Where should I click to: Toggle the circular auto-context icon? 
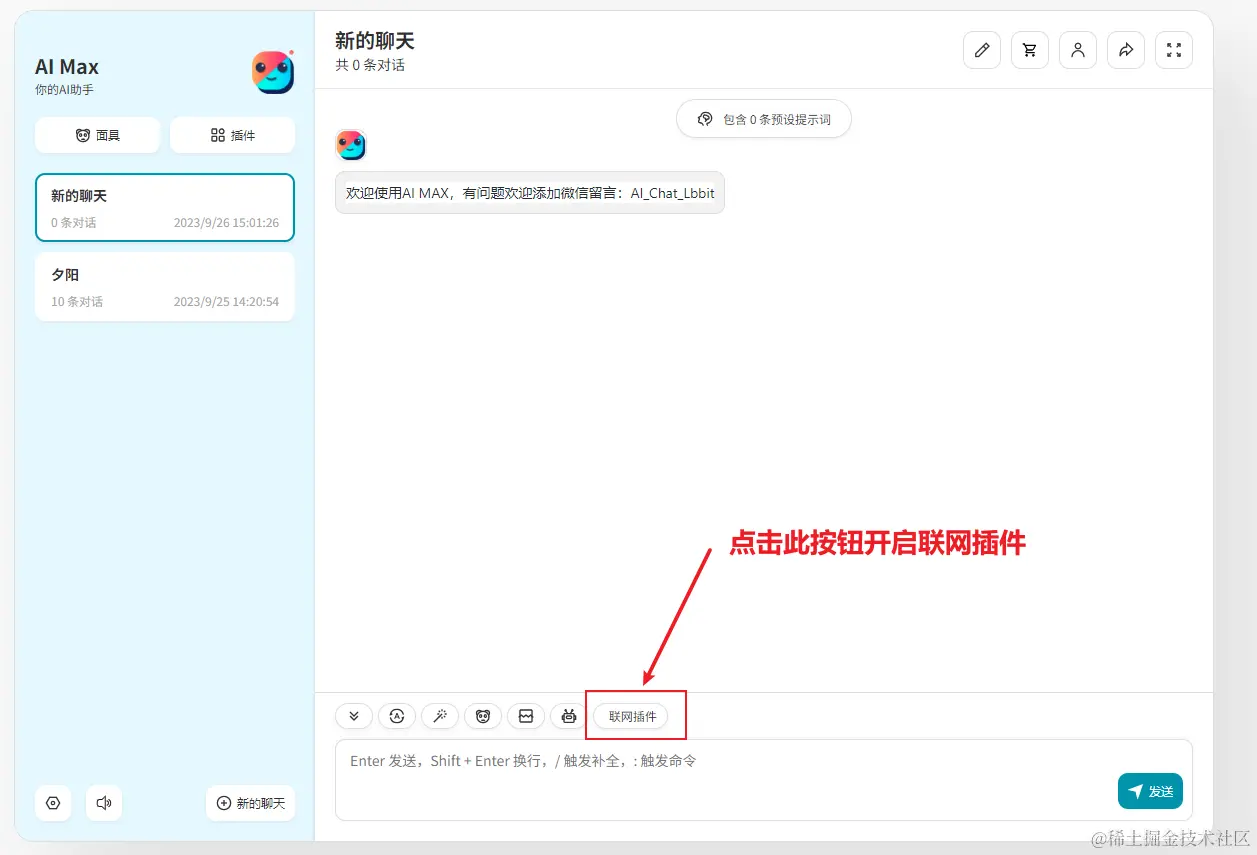(397, 716)
